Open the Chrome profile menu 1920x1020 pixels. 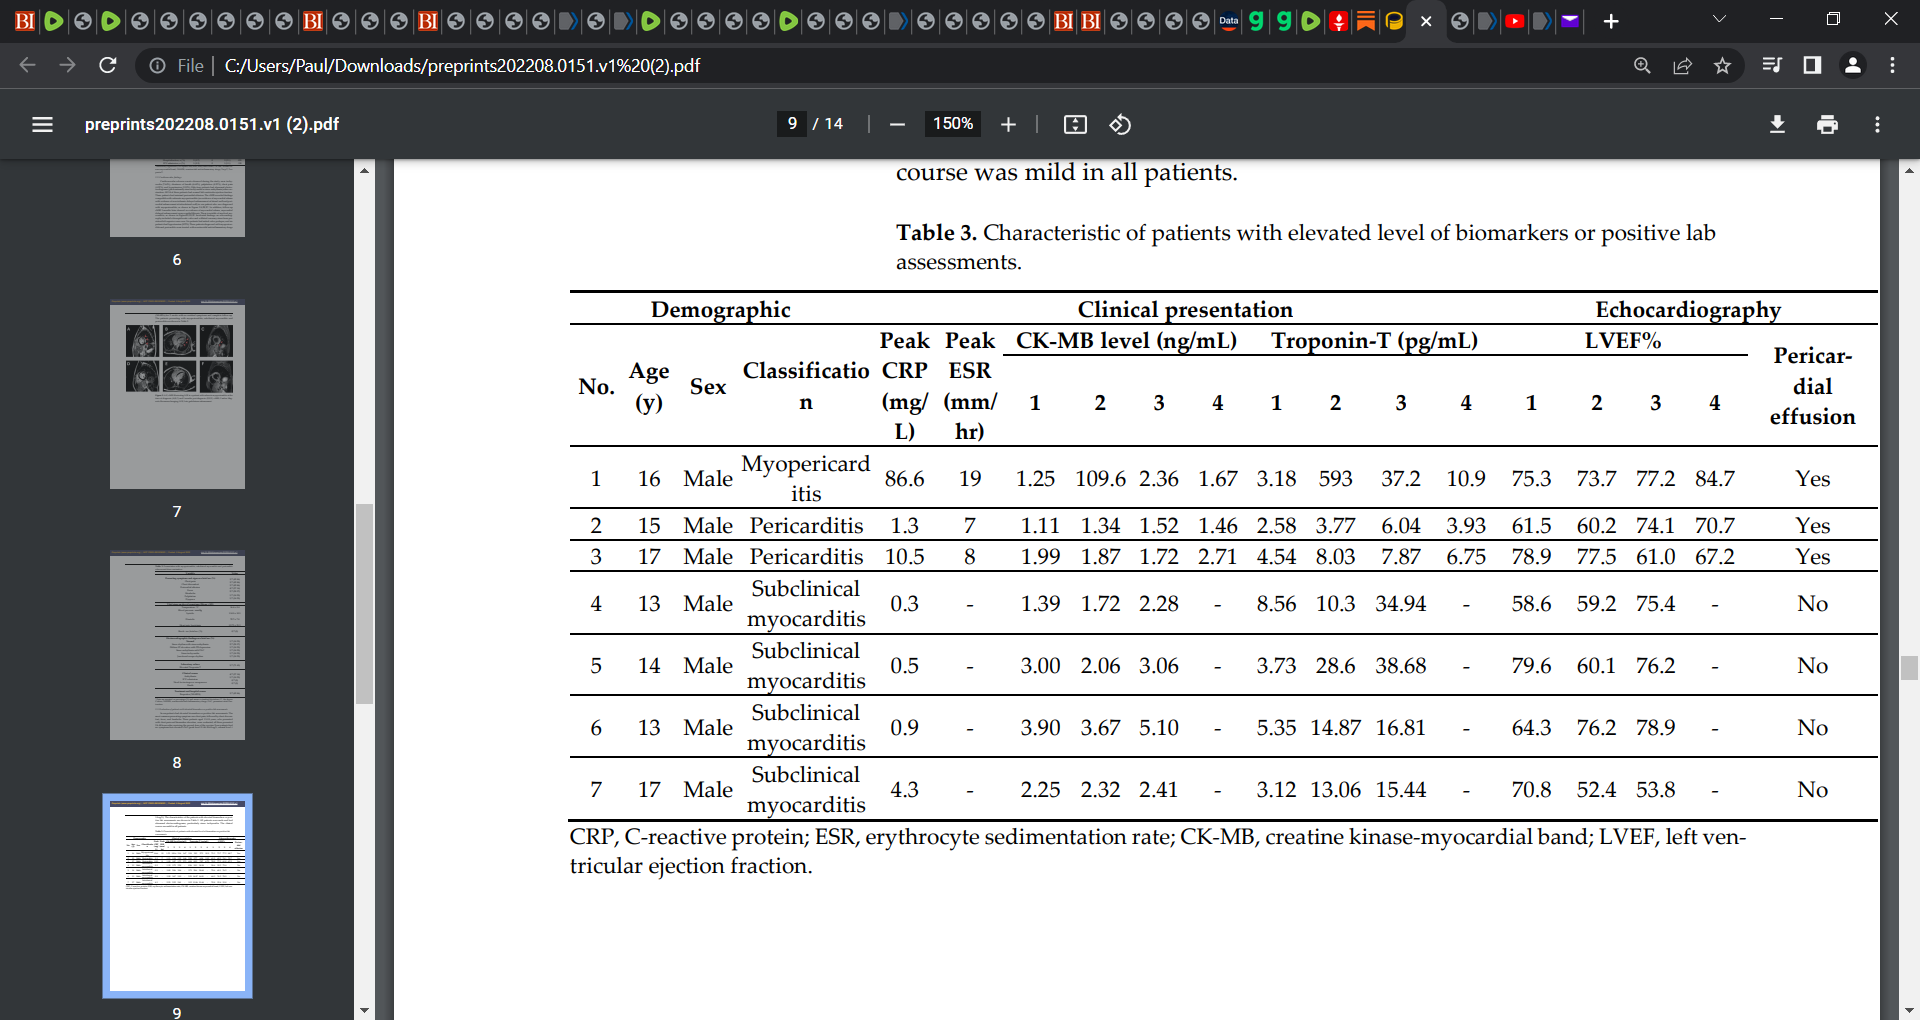coord(1852,65)
